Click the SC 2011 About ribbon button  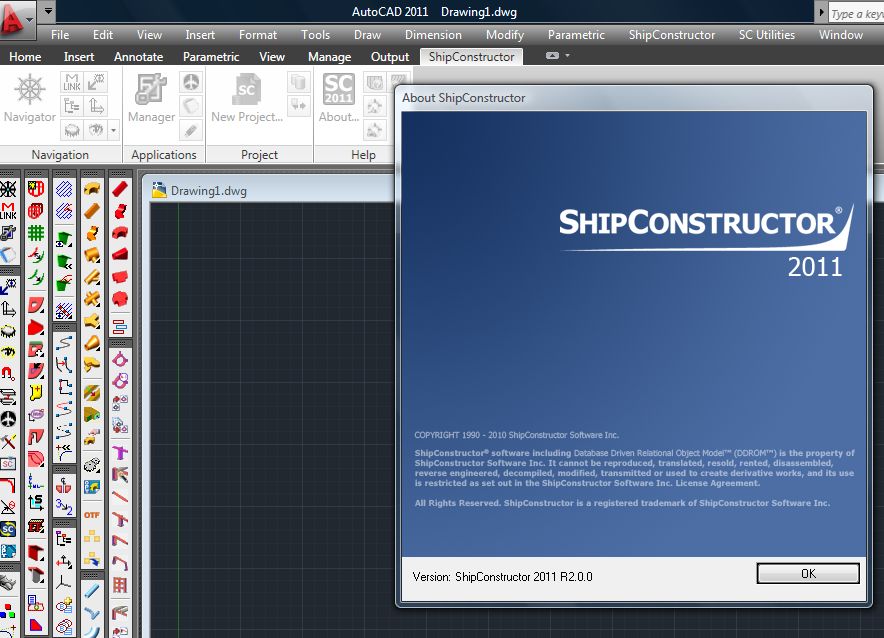(338, 99)
